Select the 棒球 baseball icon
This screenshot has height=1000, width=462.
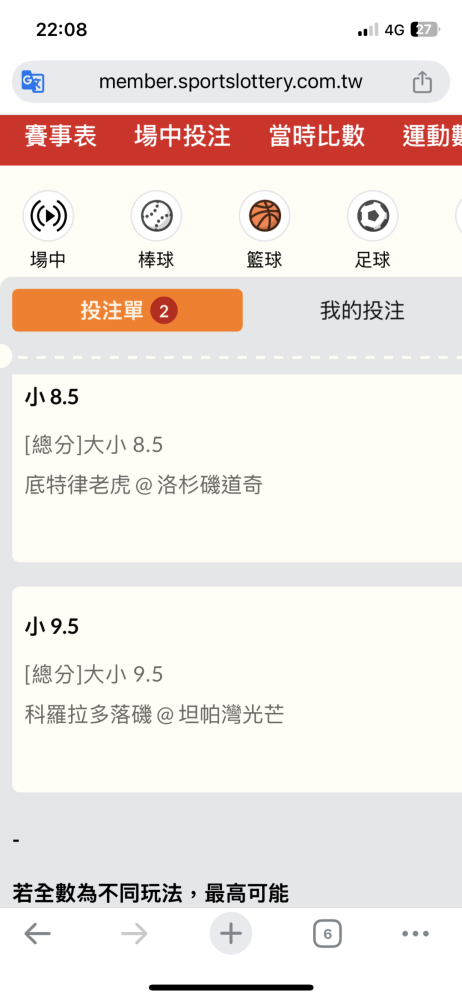coord(156,216)
